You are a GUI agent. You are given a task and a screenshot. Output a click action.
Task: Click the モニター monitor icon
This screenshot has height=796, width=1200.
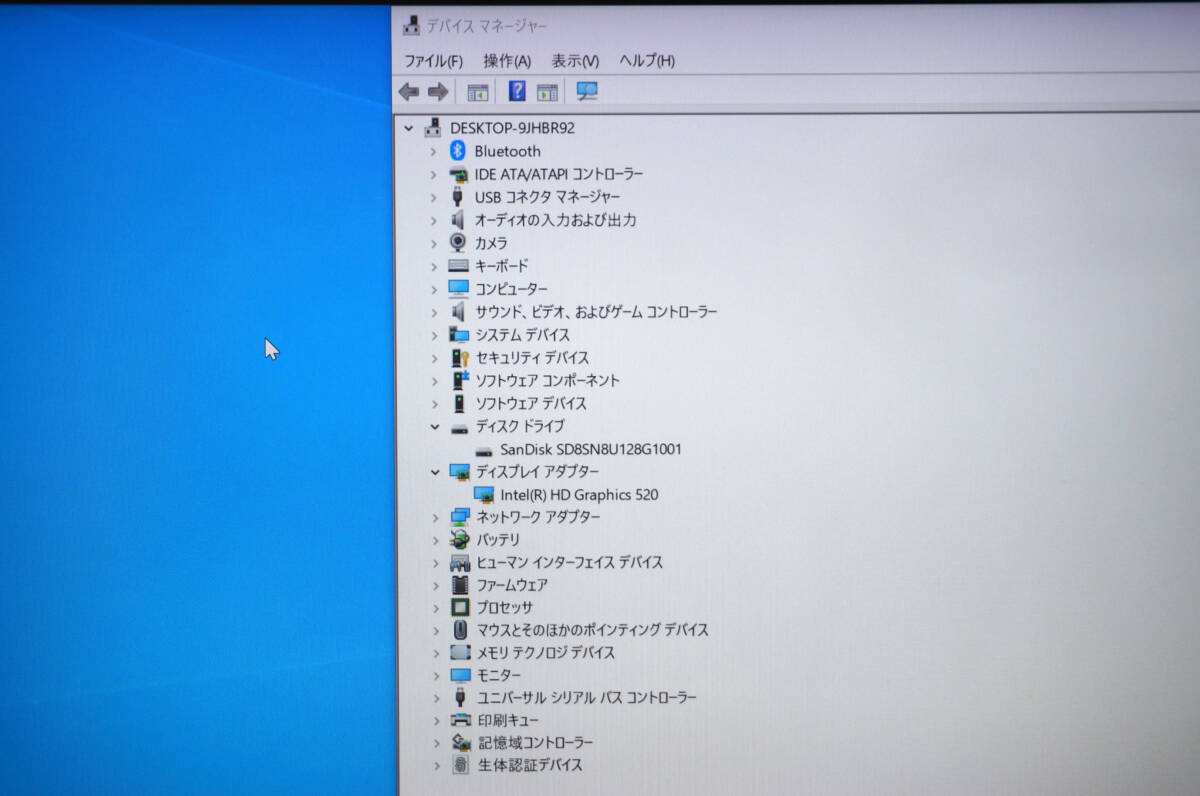pos(459,675)
